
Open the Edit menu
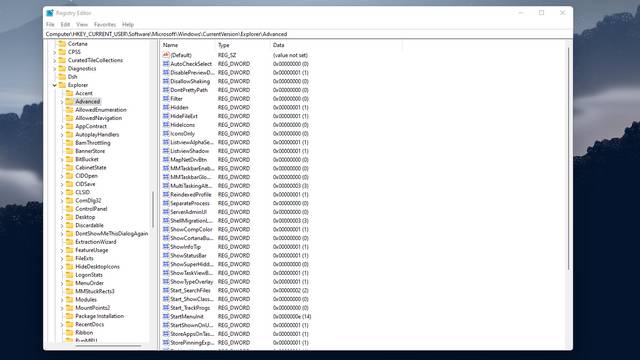(x=65, y=24)
